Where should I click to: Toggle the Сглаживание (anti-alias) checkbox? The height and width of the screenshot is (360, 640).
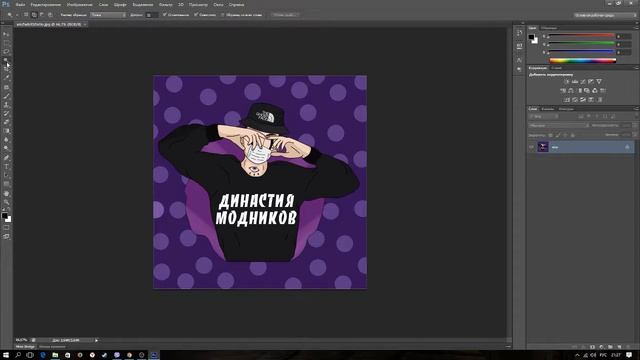164,15
